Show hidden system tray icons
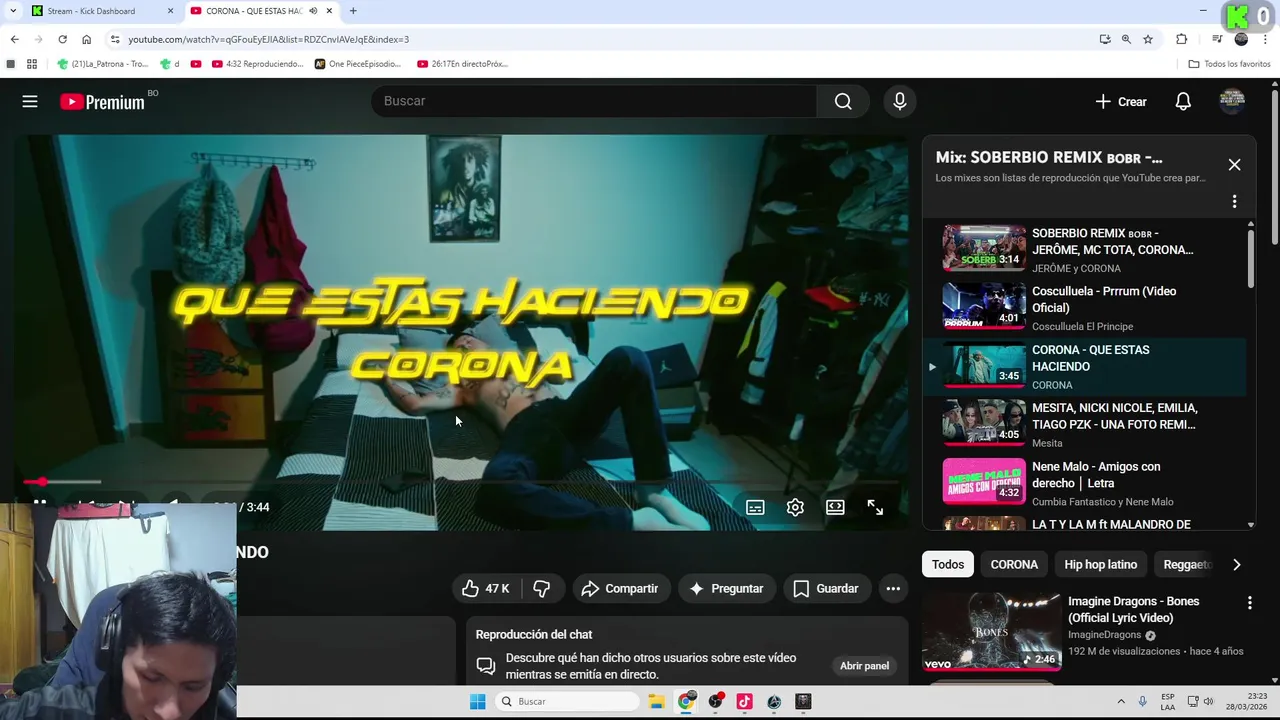1280x720 pixels. (x=1120, y=702)
